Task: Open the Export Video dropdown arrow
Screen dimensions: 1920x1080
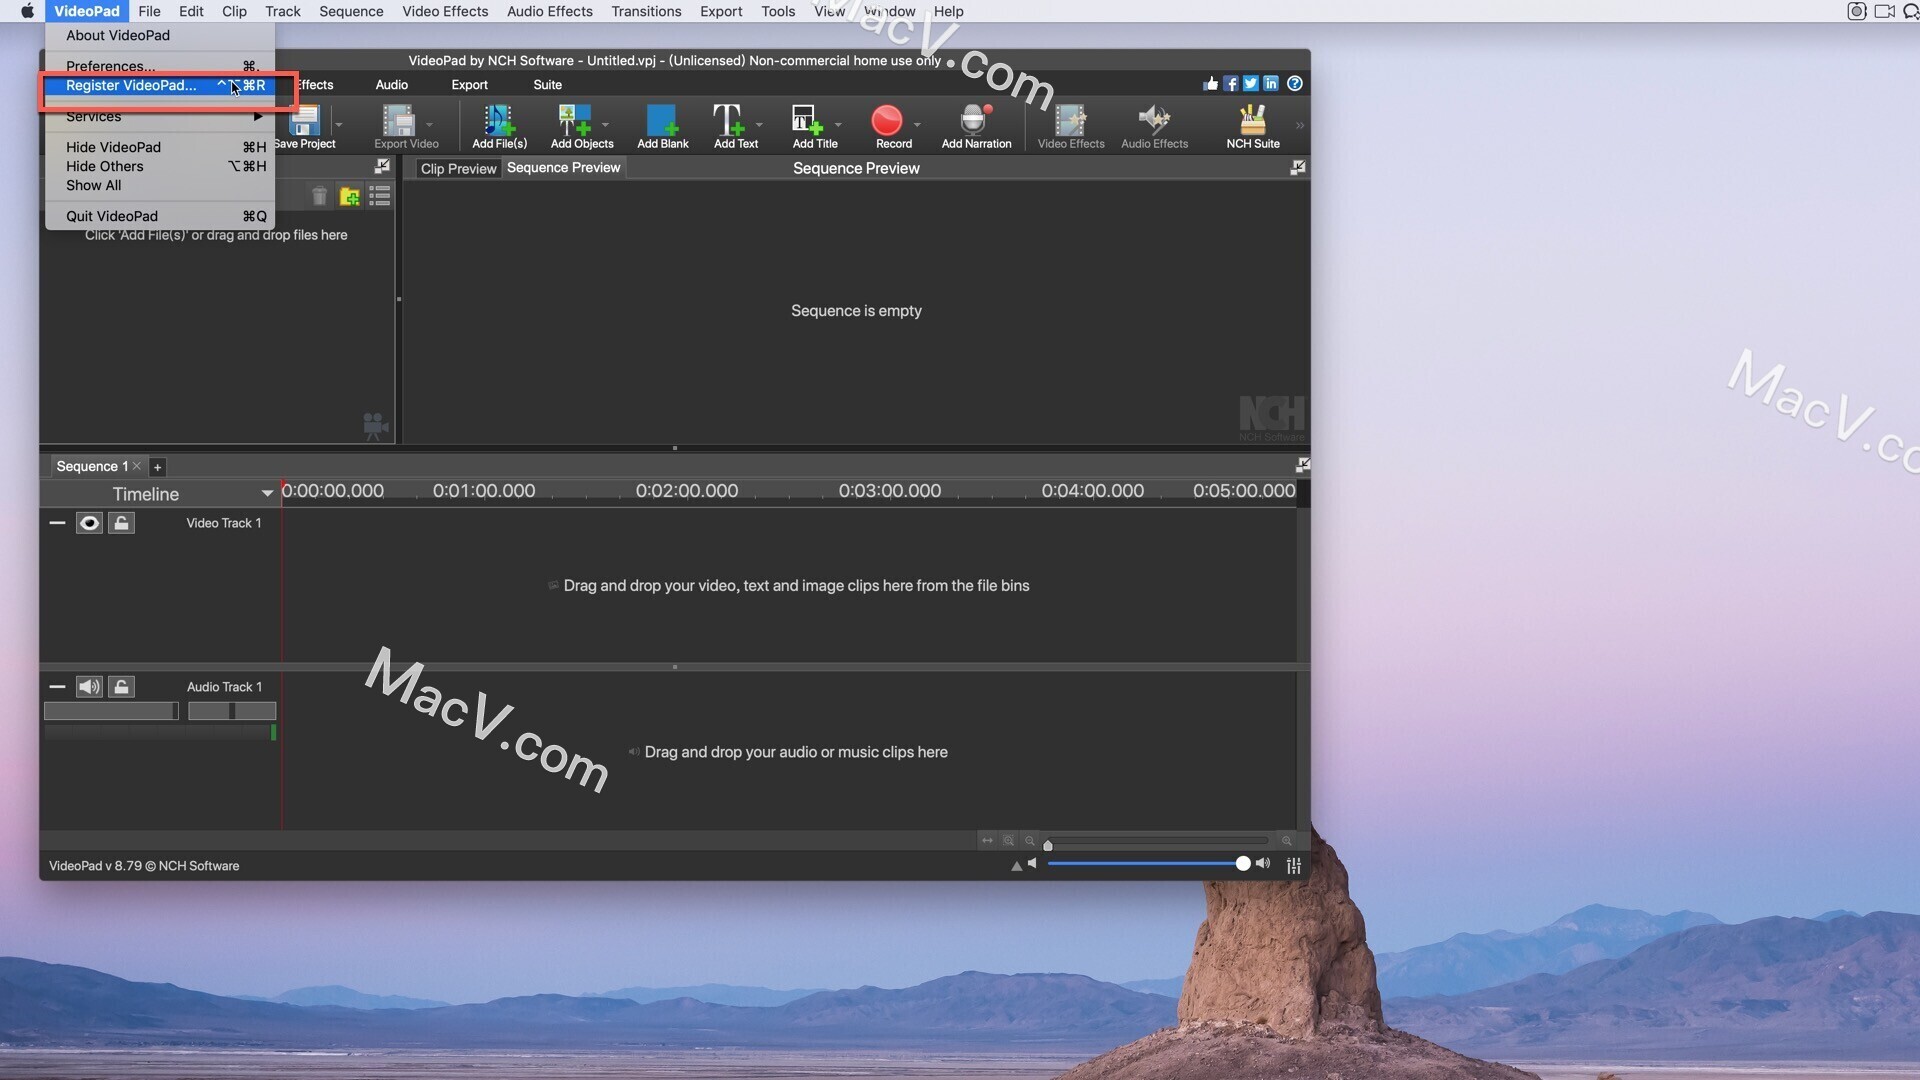Action: 429,125
